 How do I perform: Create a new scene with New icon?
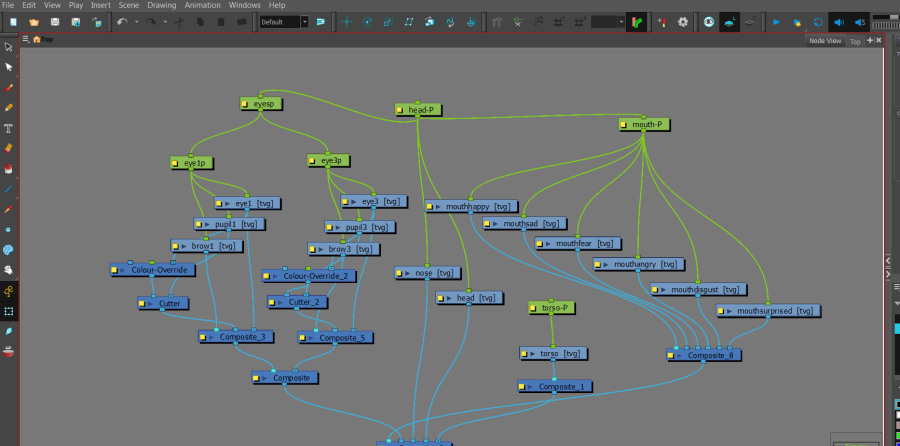pos(13,22)
